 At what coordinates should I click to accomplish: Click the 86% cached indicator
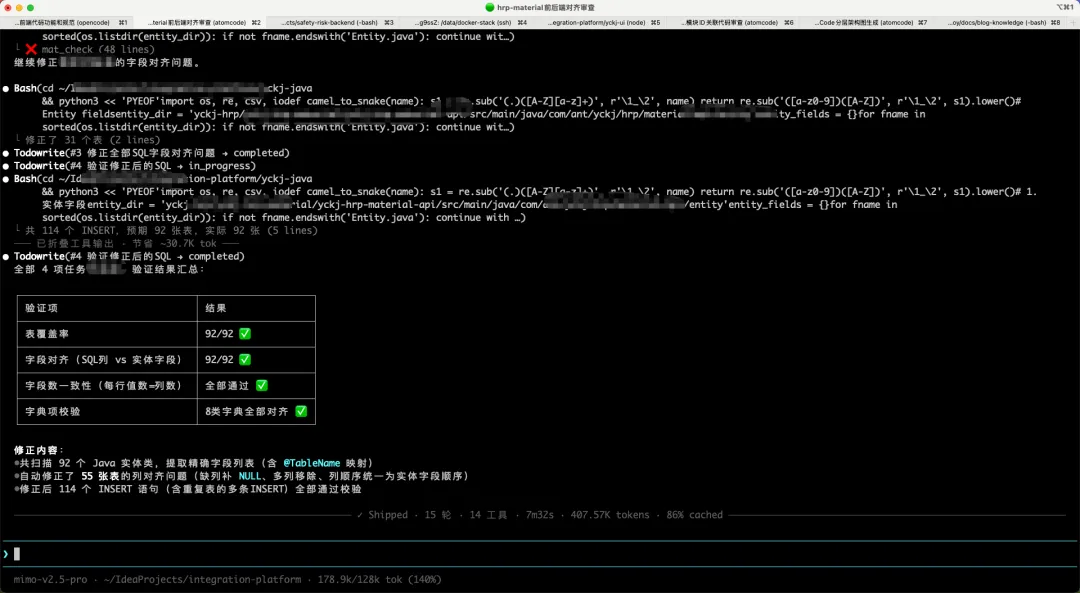click(x=694, y=515)
